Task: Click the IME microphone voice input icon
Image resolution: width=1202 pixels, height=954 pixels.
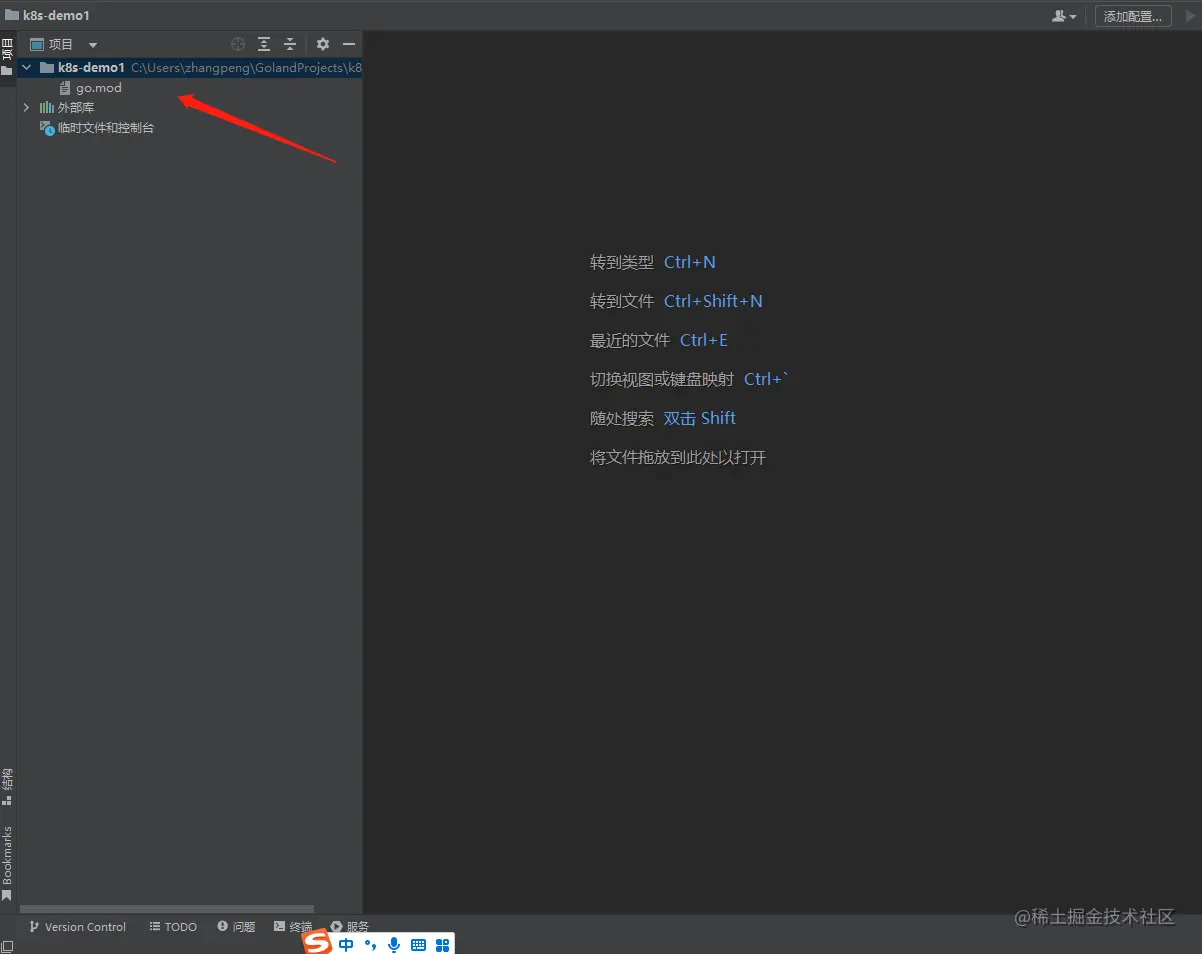Action: 394,945
